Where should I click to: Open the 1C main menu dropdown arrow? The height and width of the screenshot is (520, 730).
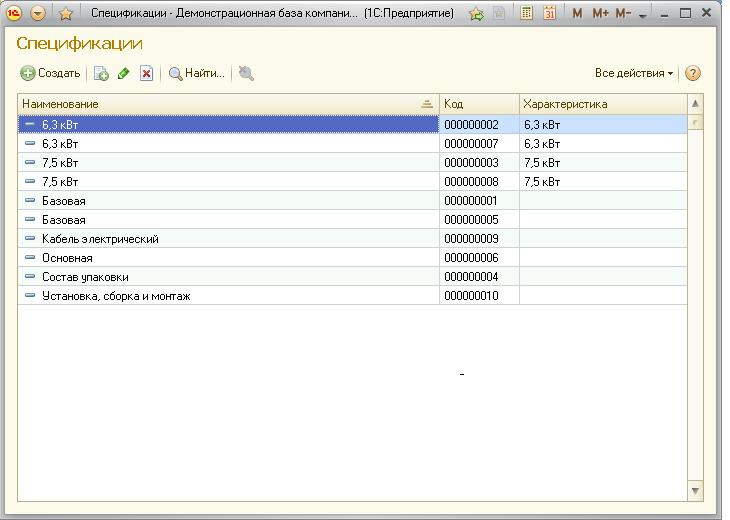pos(38,14)
